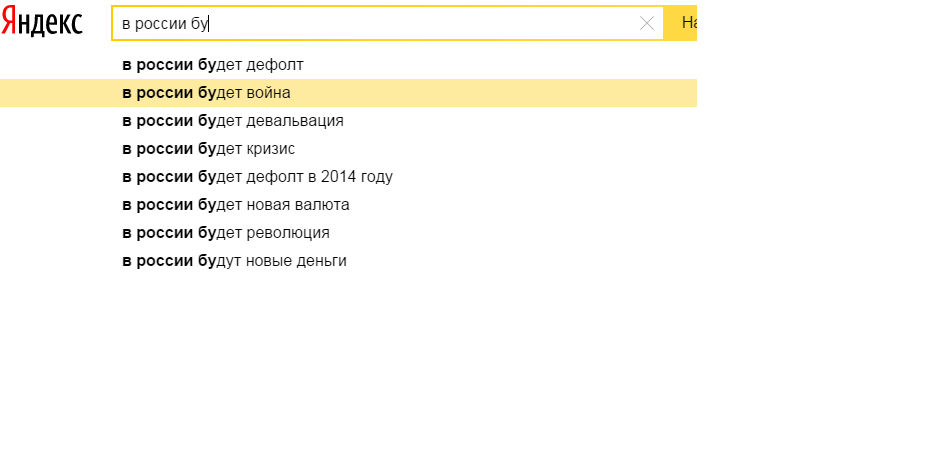Image resolution: width=940 pixels, height=470 pixels.
Task: Open the first autocomplete suggestion in the list
Action: tap(213, 65)
